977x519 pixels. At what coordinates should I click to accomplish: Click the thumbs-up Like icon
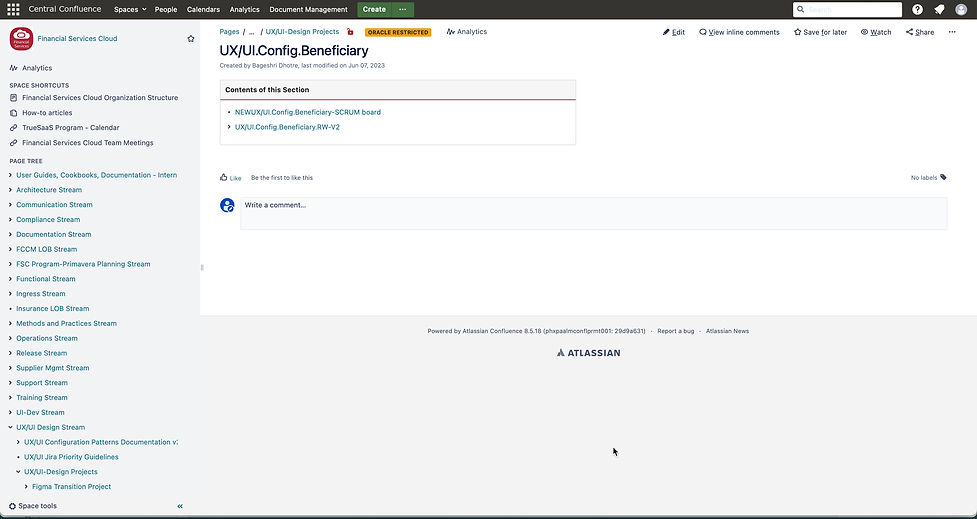(x=224, y=178)
